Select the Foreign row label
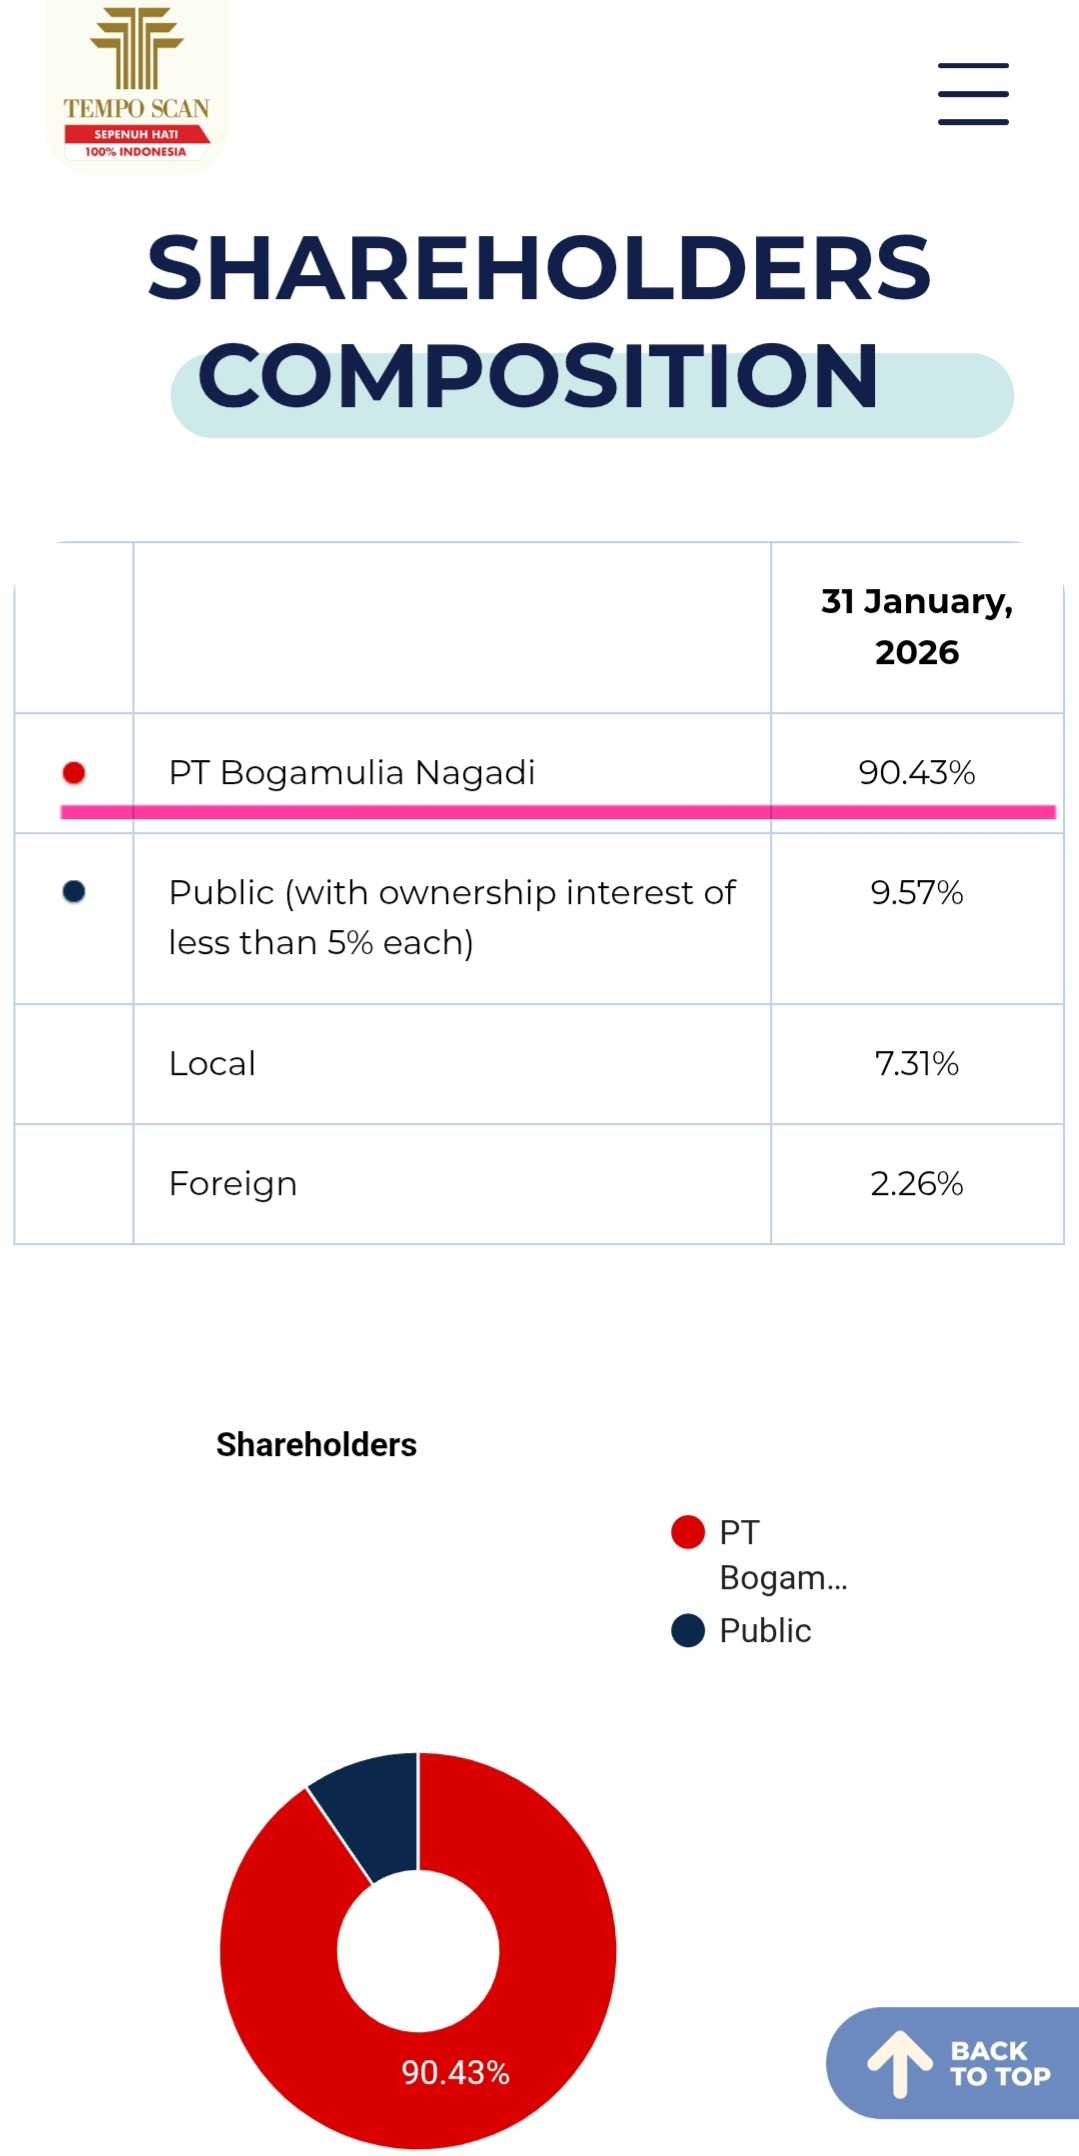 click(233, 1184)
